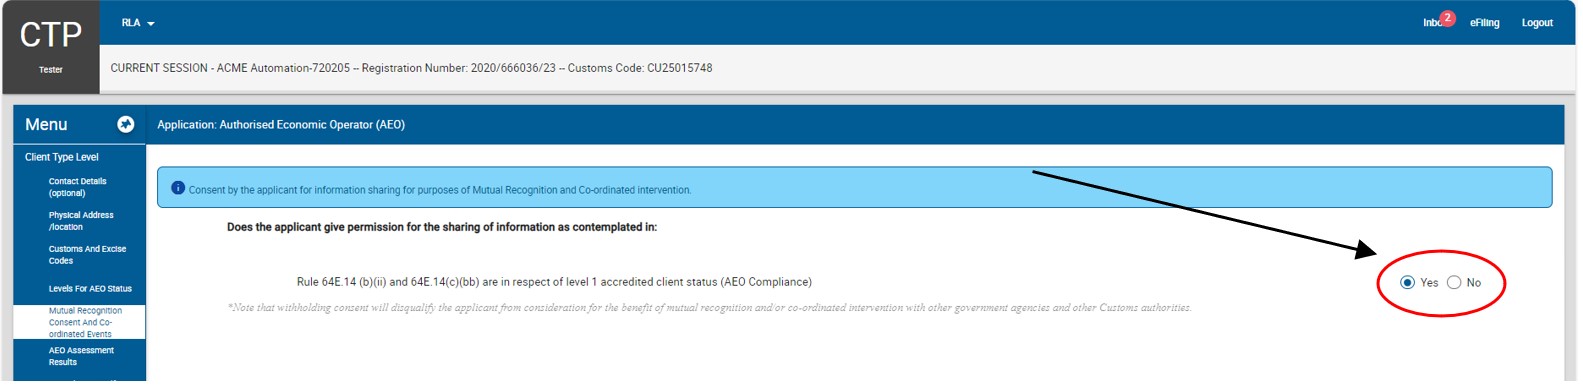Open Contact Details (optional) menu item
1583x391 pixels.
click(78, 187)
